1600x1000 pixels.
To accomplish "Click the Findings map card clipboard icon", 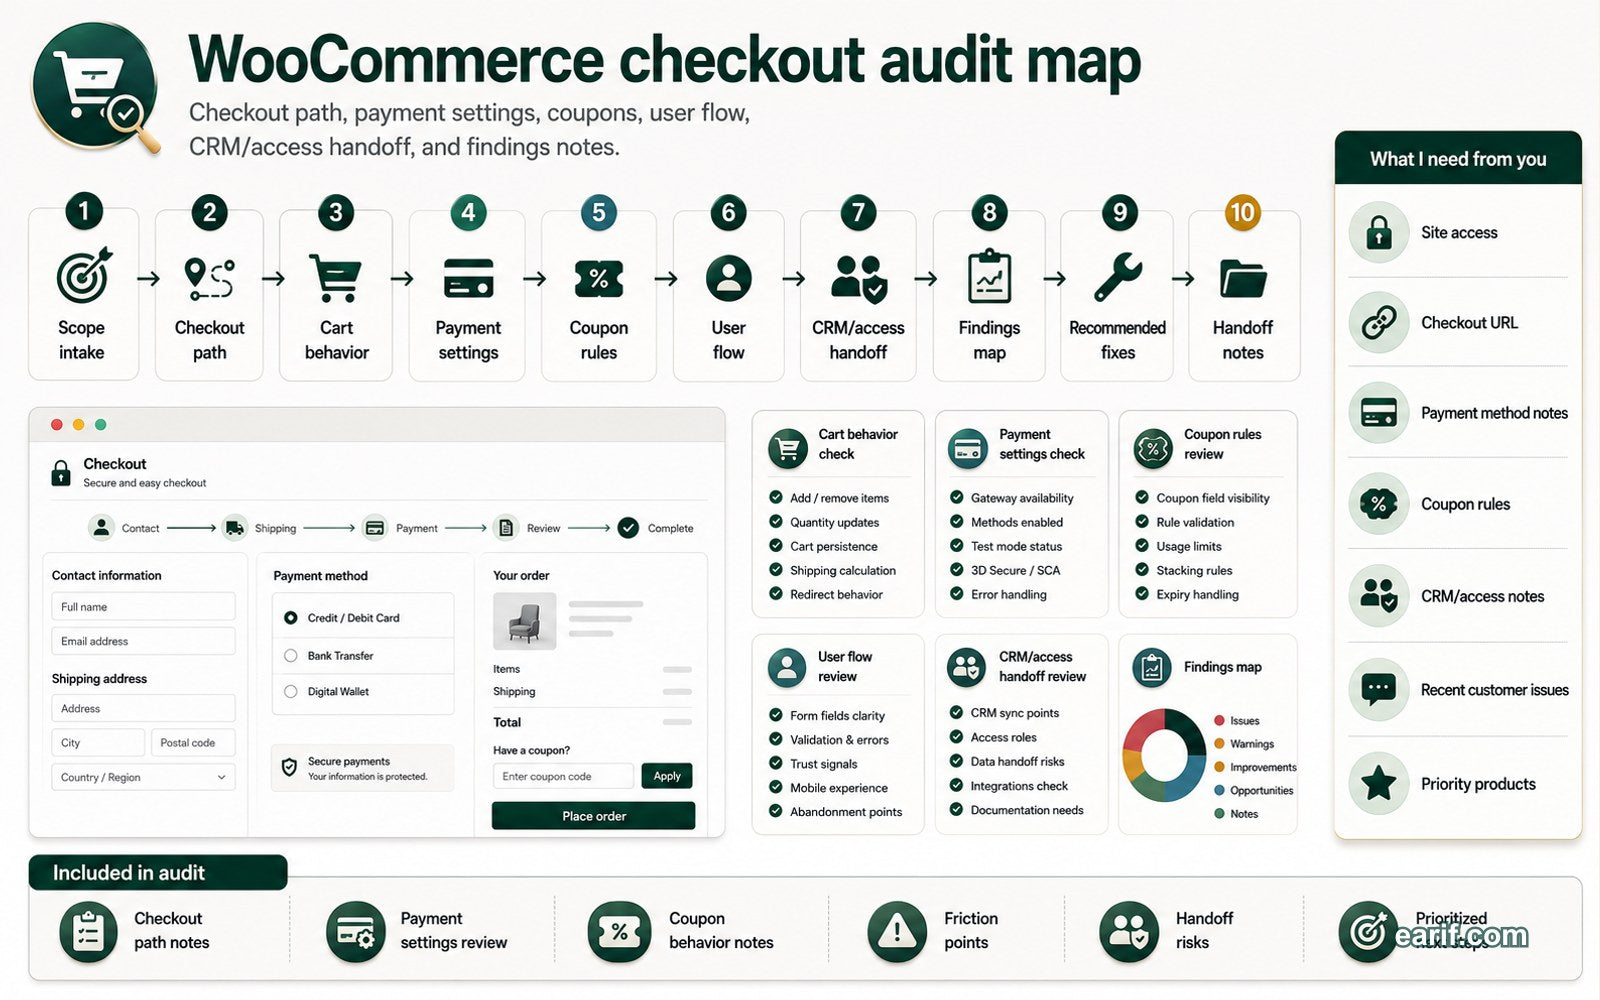I will [1152, 667].
